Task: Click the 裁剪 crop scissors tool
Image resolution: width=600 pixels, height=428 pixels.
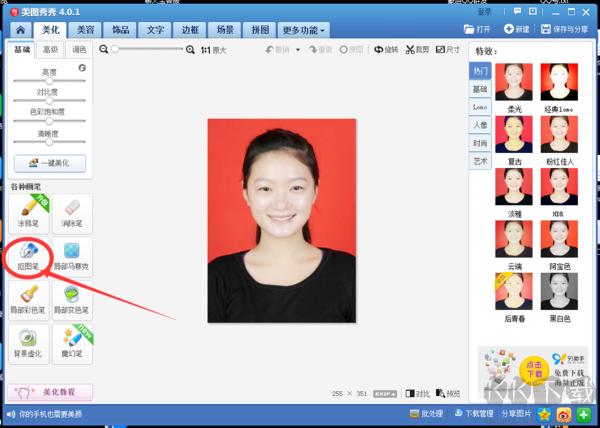Action: (417, 50)
